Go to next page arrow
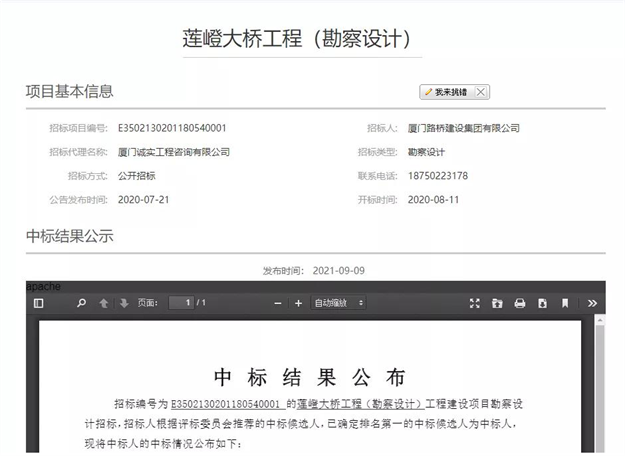 124,303
